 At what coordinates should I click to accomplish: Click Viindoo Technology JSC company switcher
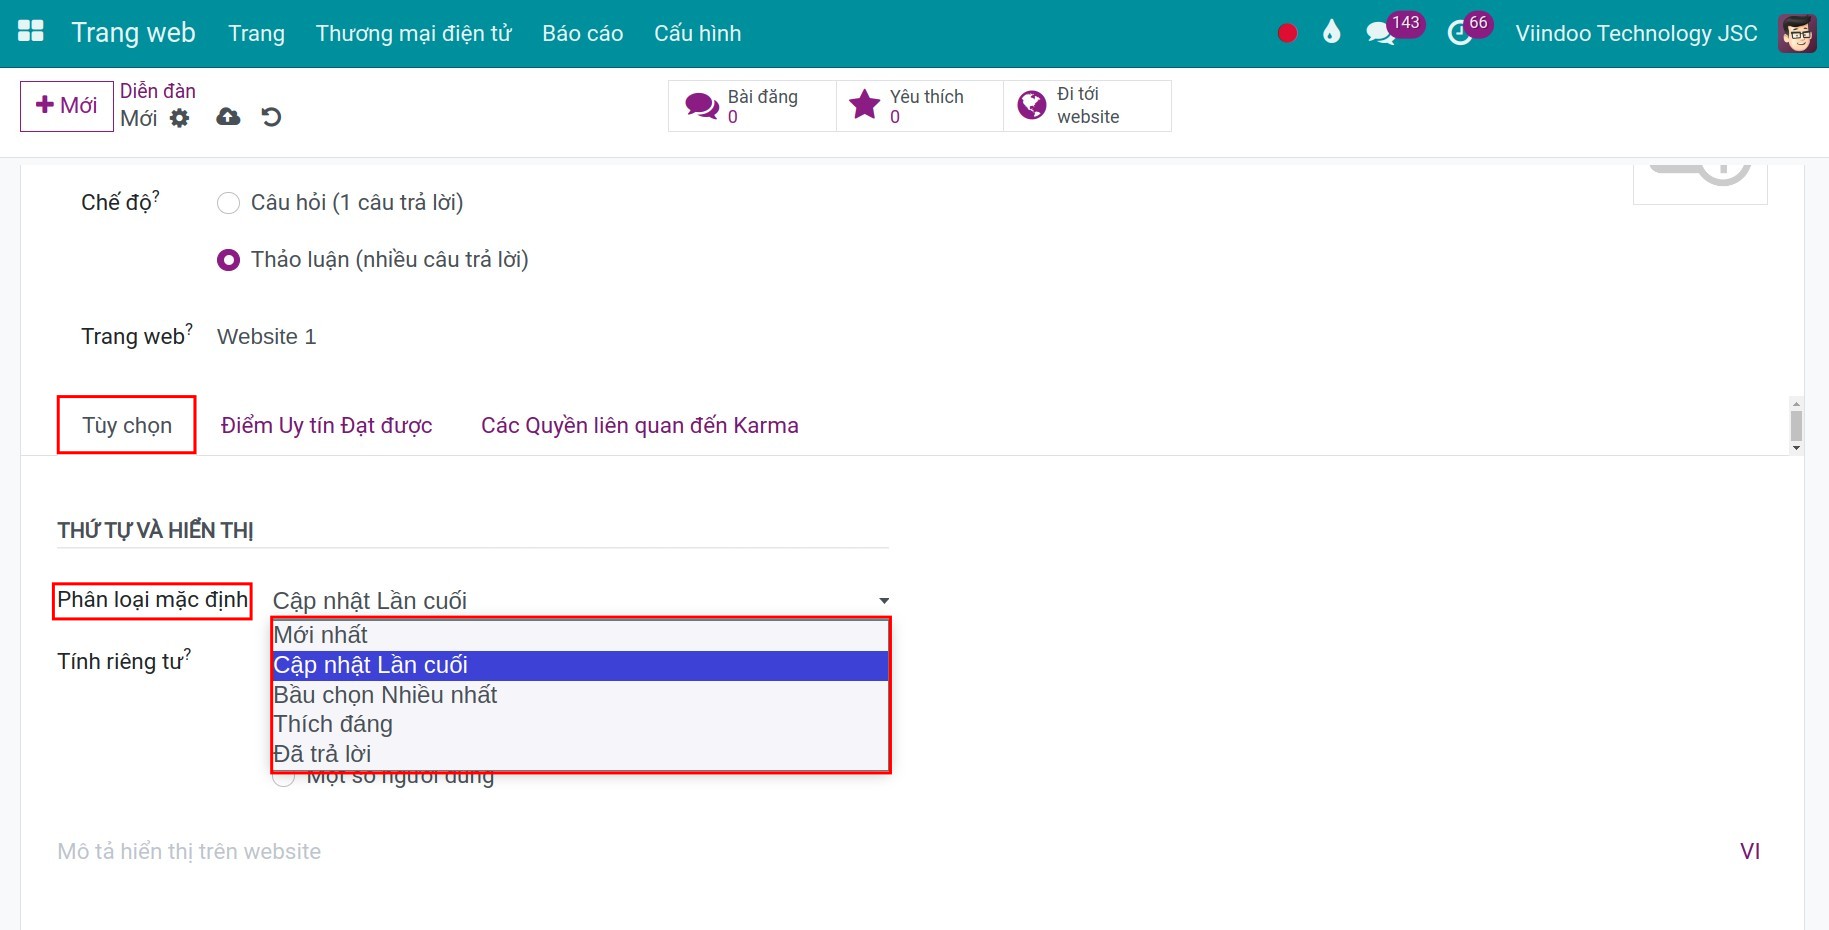(x=1636, y=33)
